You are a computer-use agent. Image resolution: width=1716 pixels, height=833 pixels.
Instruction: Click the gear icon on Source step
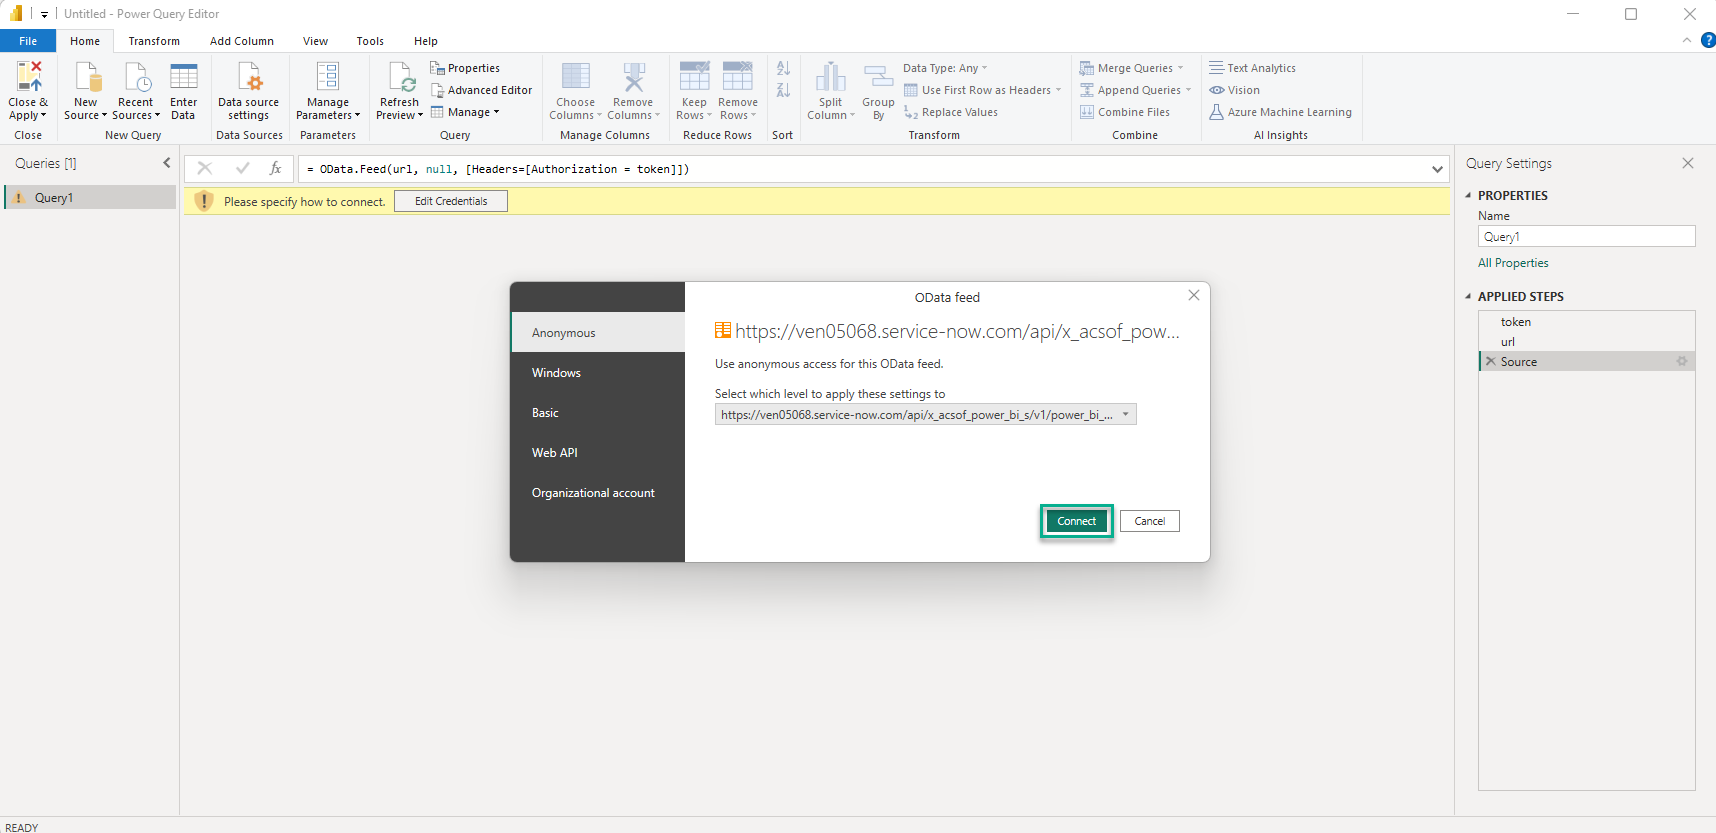coord(1681,362)
